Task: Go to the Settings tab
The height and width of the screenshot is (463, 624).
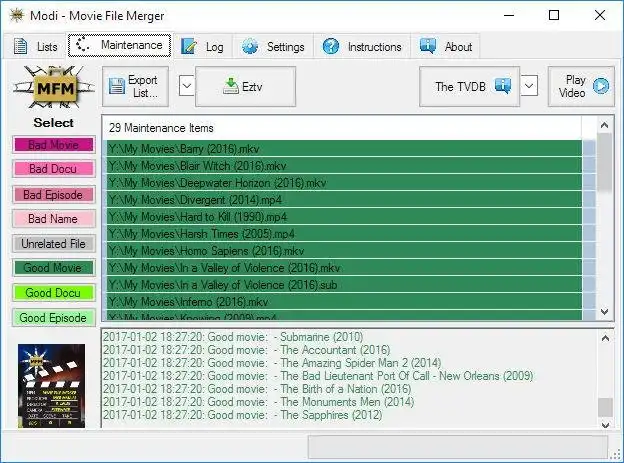Action: click(273, 47)
